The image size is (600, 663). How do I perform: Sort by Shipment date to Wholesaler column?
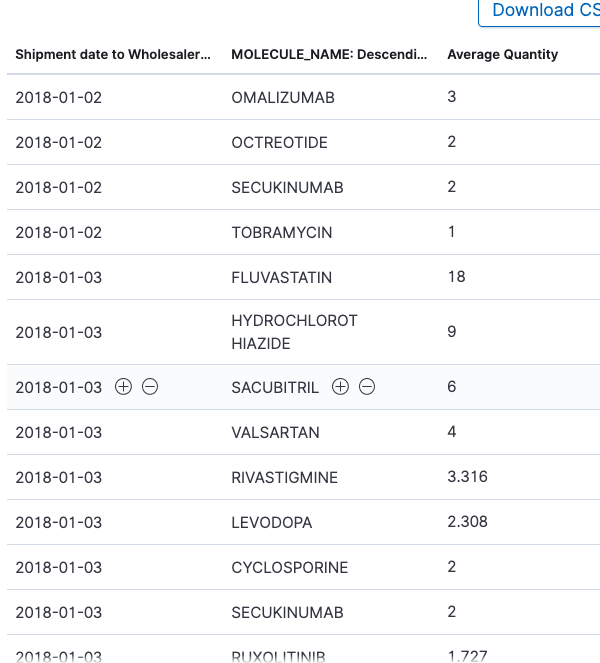[x=113, y=55]
